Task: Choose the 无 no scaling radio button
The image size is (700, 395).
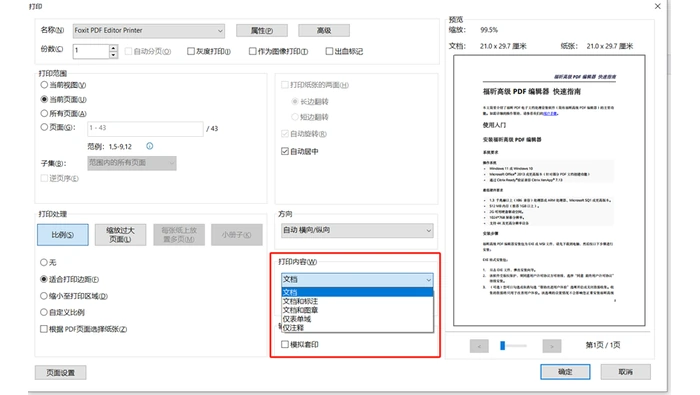Action: click(x=44, y=262)
